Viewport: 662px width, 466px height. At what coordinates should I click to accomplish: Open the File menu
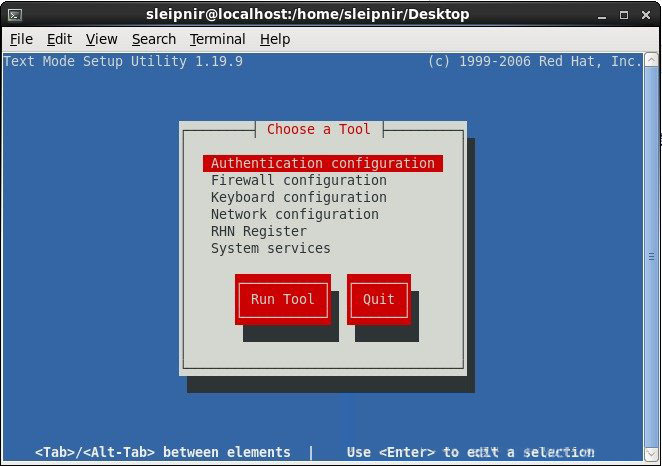[x=21, y=39]
